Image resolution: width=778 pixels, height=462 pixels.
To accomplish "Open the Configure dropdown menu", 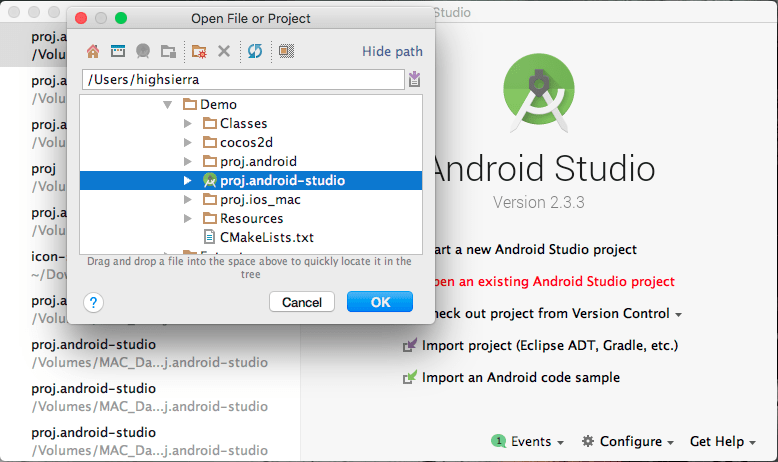I will [629, 441].
